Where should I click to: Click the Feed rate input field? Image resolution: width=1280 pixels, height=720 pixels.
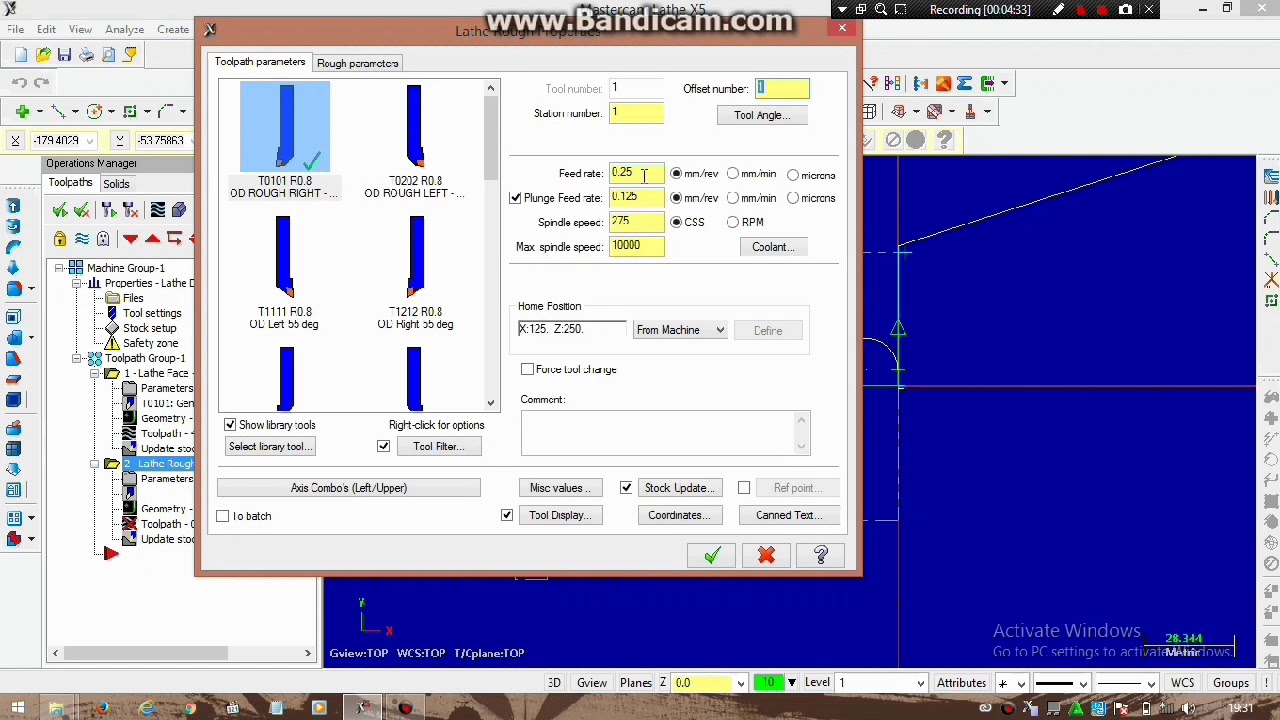coord(637,175)
